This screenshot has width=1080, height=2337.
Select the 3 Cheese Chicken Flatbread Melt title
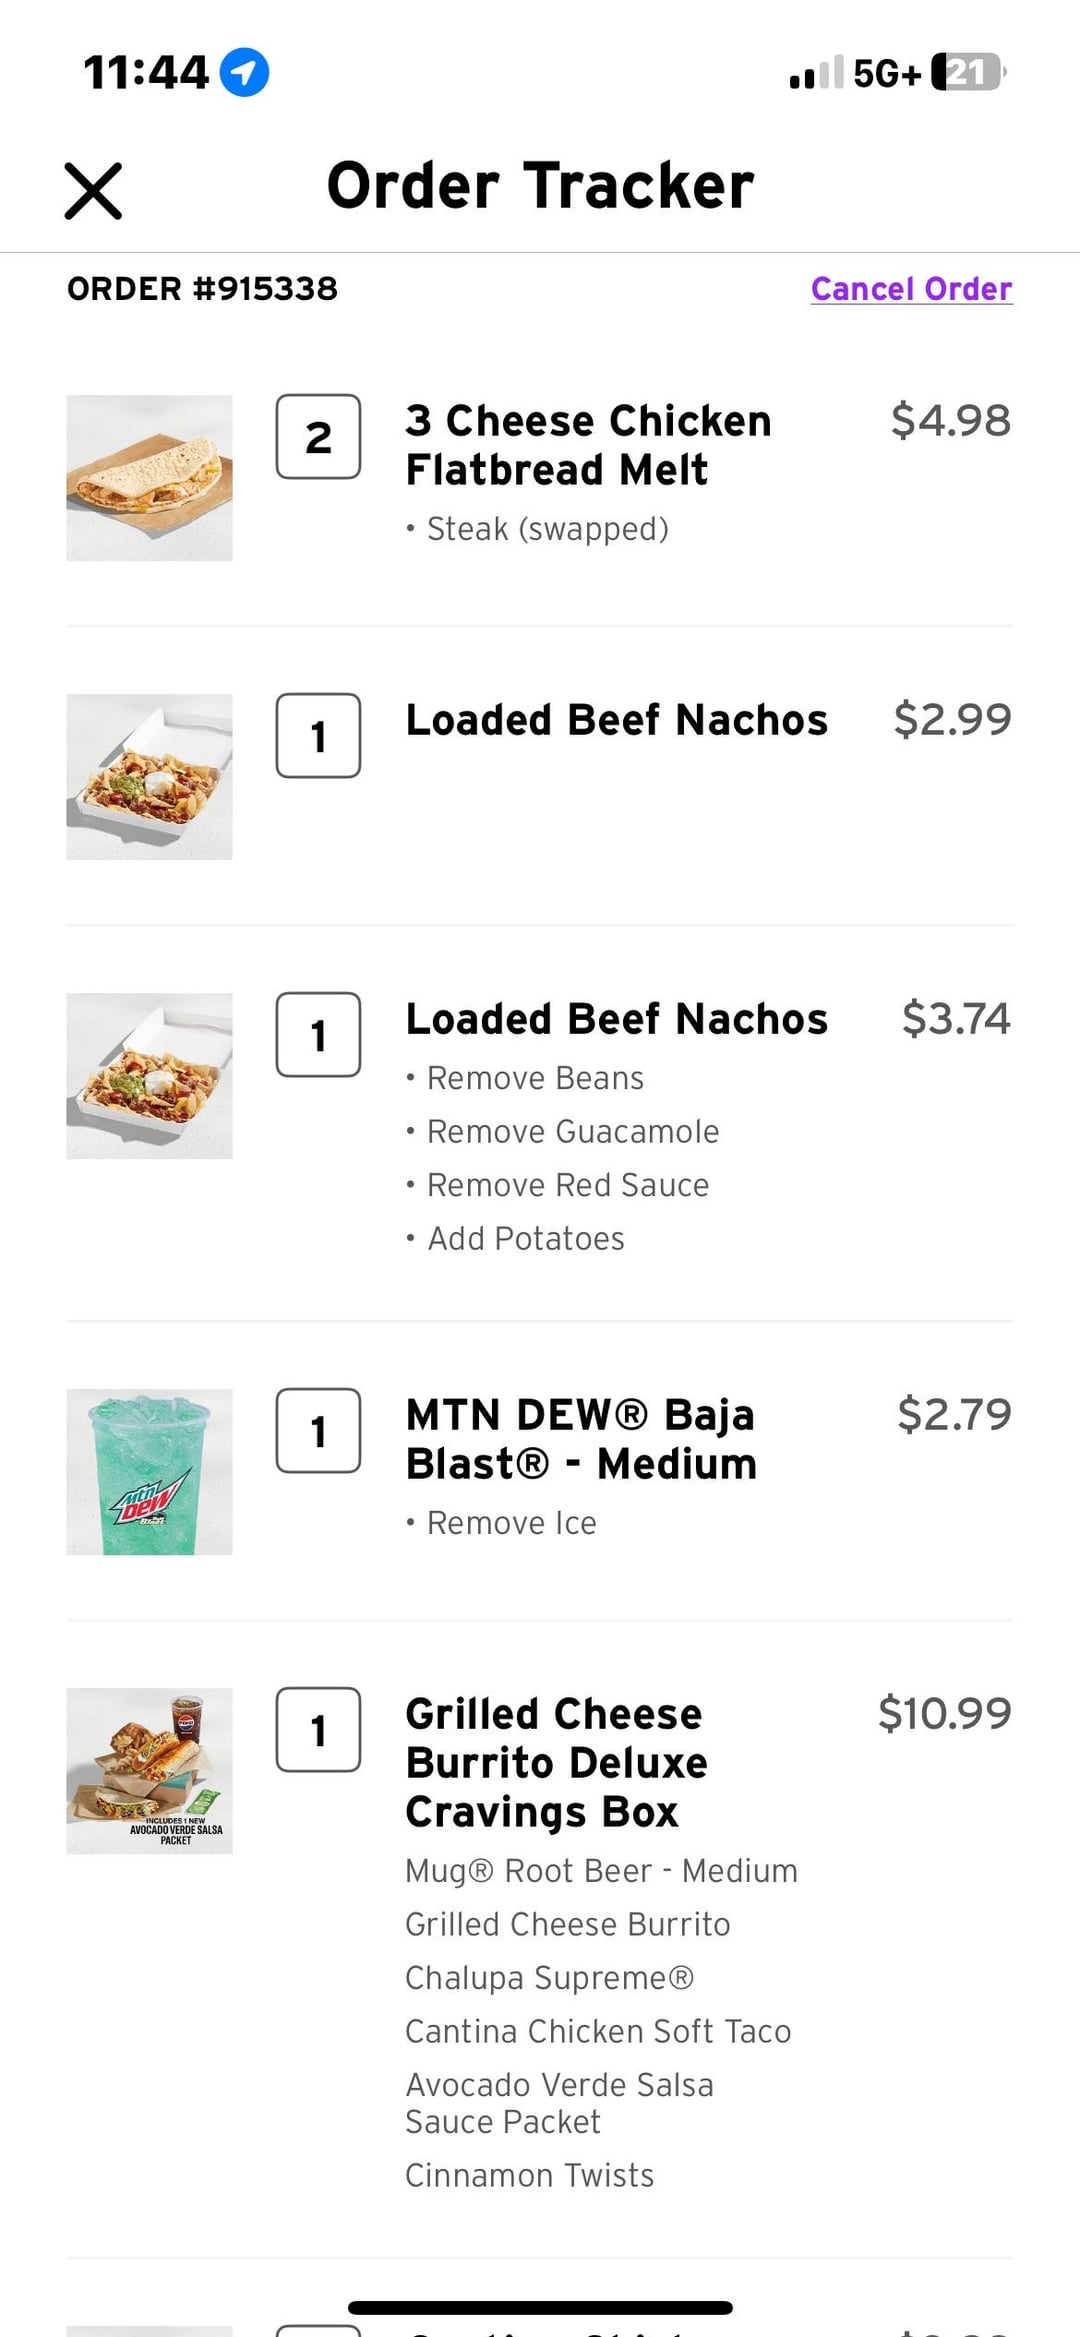coord(588,445)
